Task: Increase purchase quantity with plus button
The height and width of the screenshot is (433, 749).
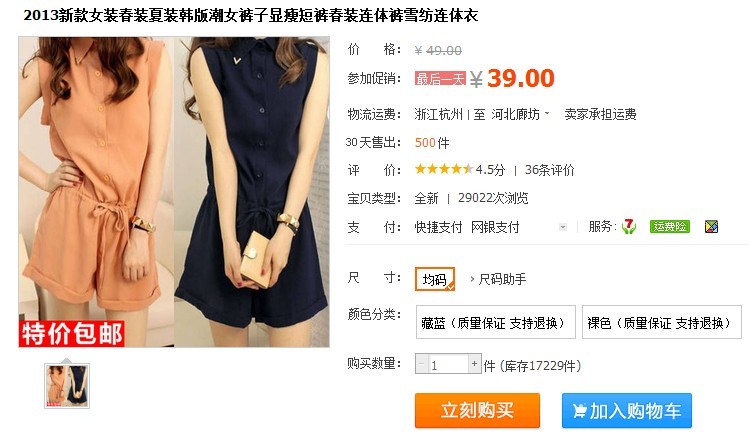Action: tap(474, 364)
